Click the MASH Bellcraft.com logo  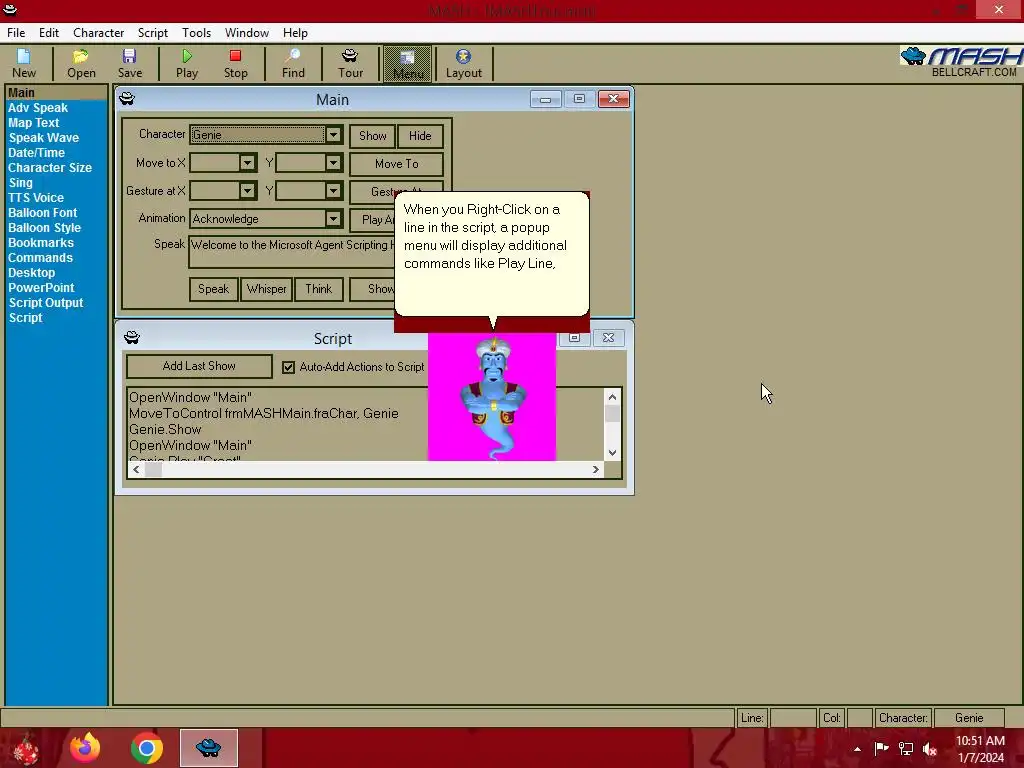click(961, 62)
